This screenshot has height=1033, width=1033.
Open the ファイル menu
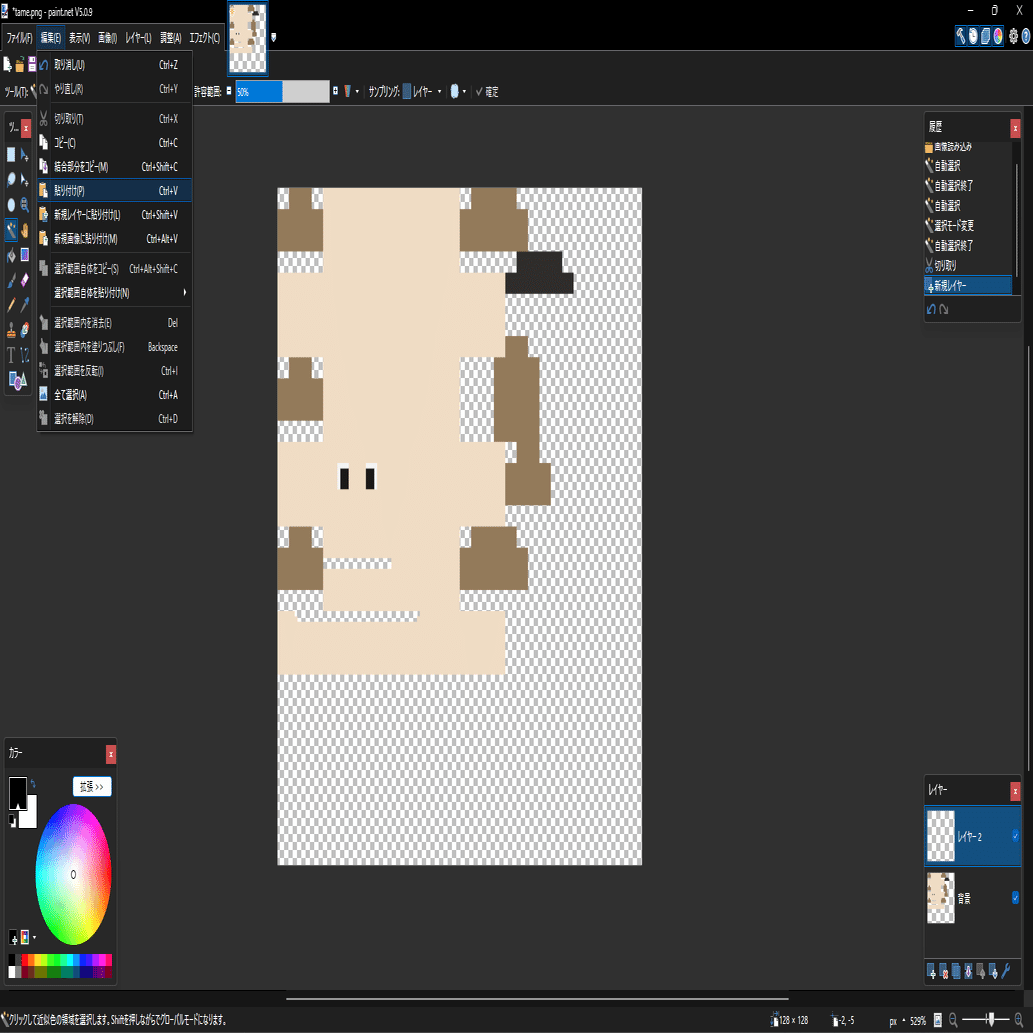click(19, 38)
